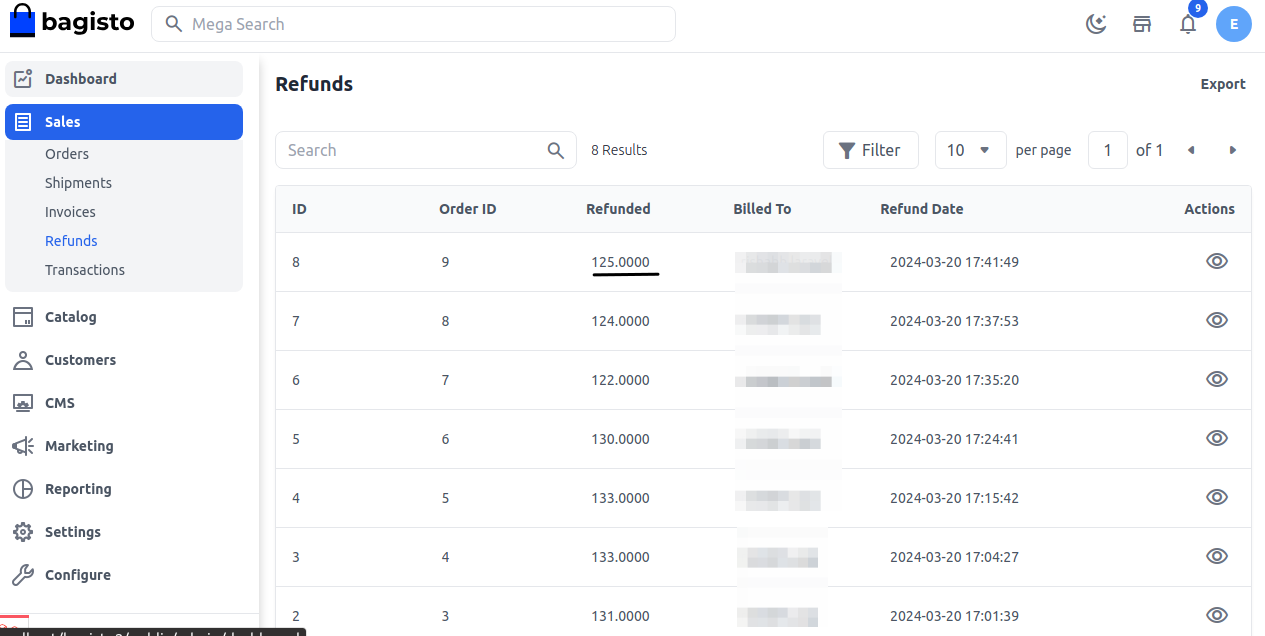Go to Orders in the sidebar
The image size is (1265, 636).
67,153
